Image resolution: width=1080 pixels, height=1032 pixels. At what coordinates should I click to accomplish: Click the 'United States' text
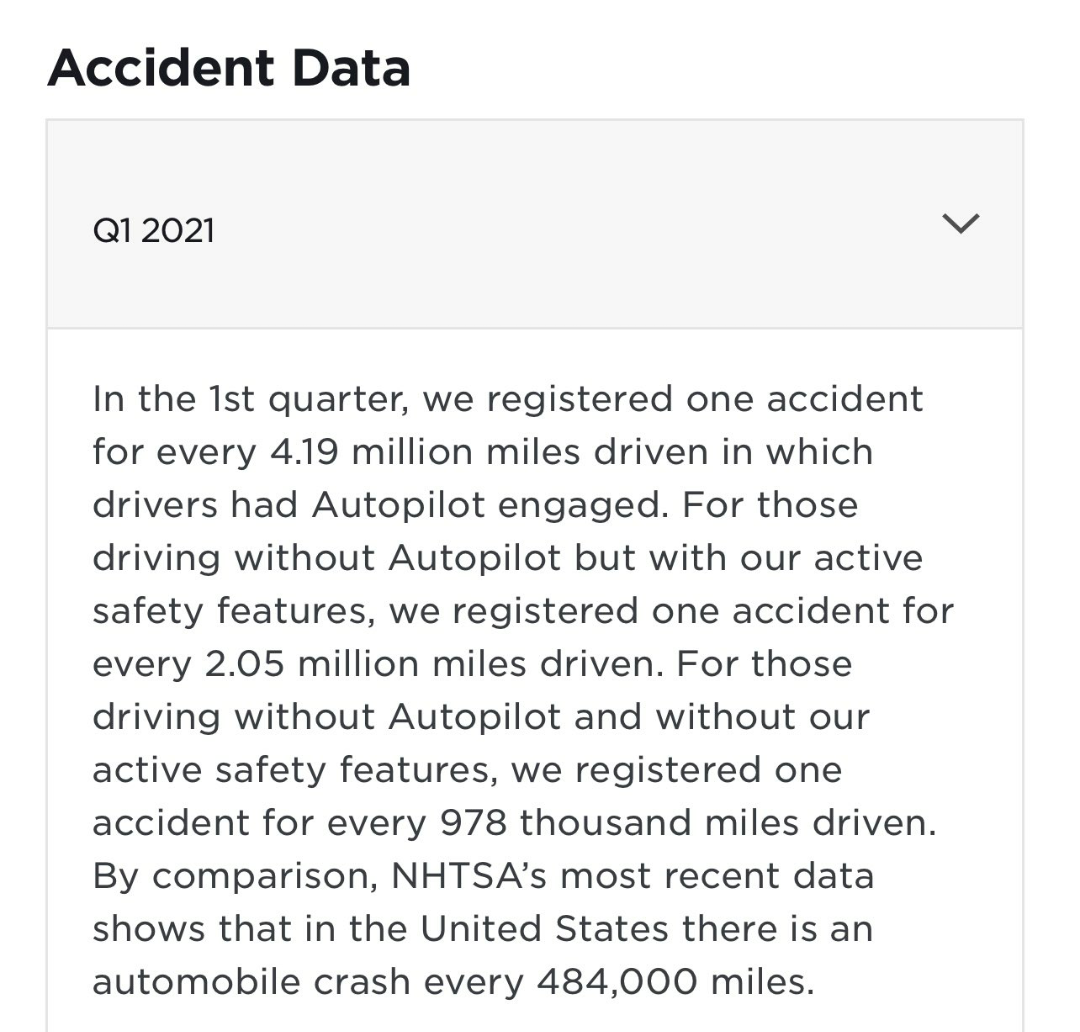point(544,929)
